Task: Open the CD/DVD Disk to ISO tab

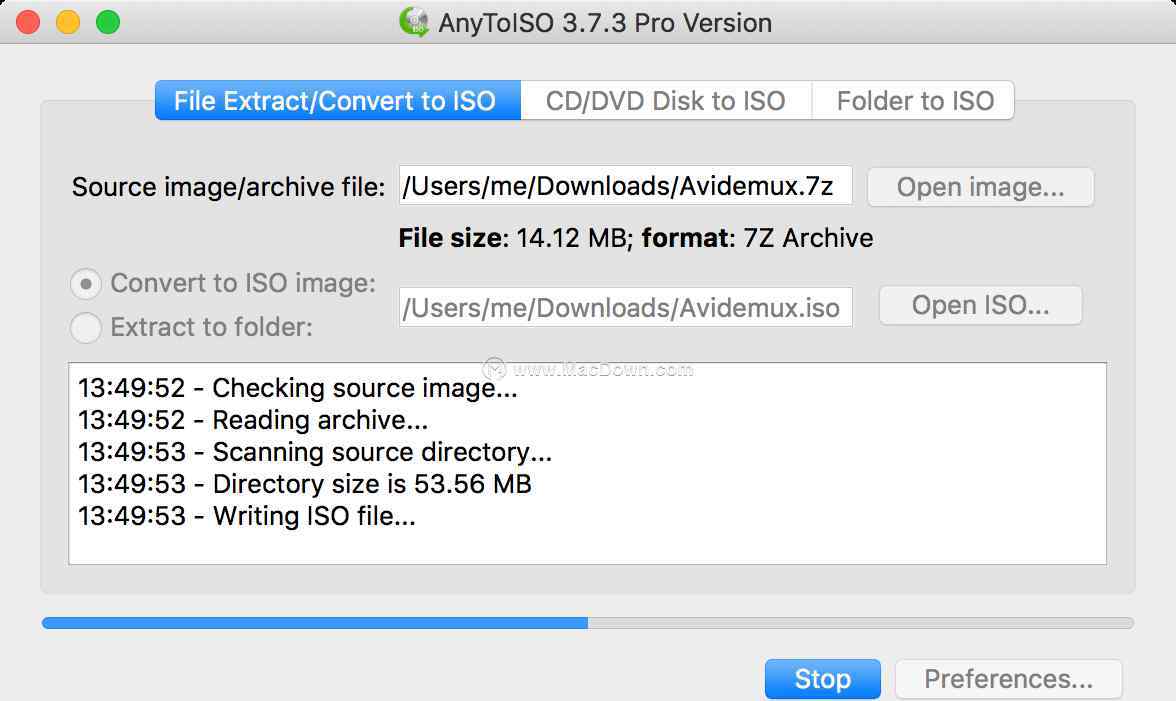Action: (666, 100)
